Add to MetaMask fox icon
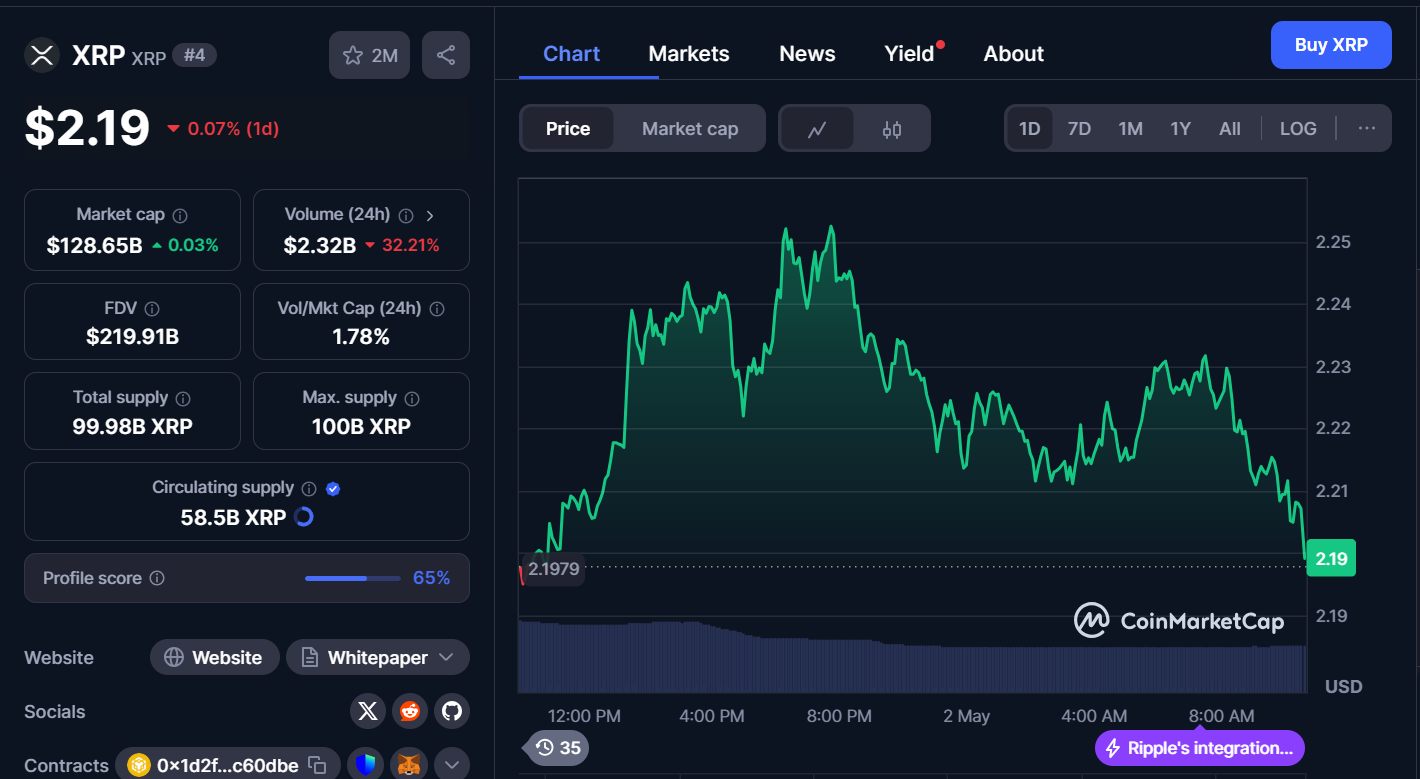This screenshot has height=779, width=1420. coord(410,765)
